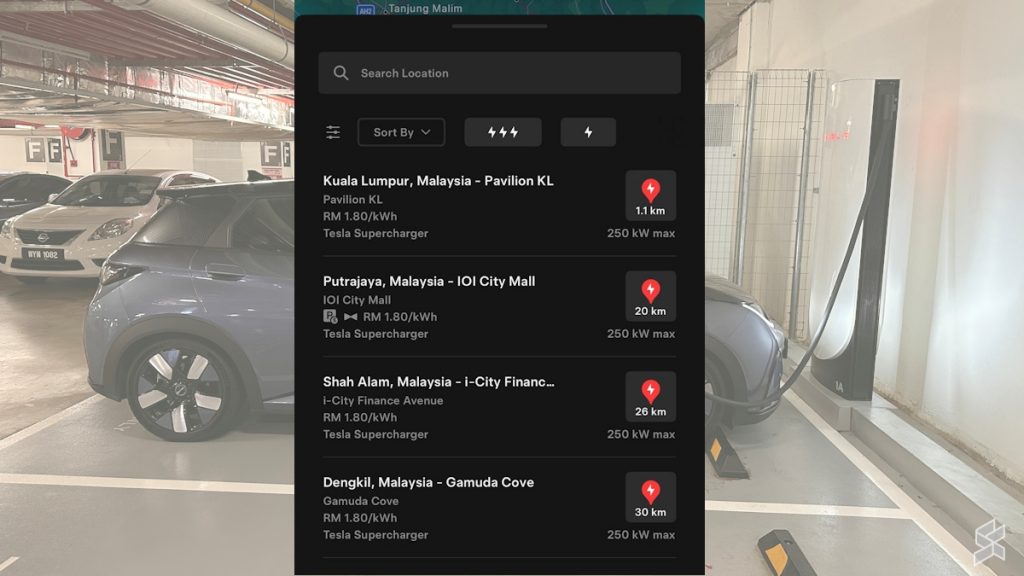Select the single lightning bolt destination charging filter
This screenshot has height=576, width=1024.
click(588, 131)
